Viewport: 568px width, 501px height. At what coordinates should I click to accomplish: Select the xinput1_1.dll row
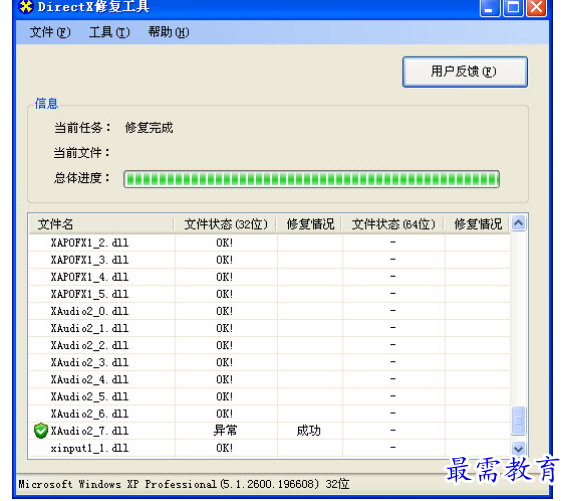coord(270,448)
